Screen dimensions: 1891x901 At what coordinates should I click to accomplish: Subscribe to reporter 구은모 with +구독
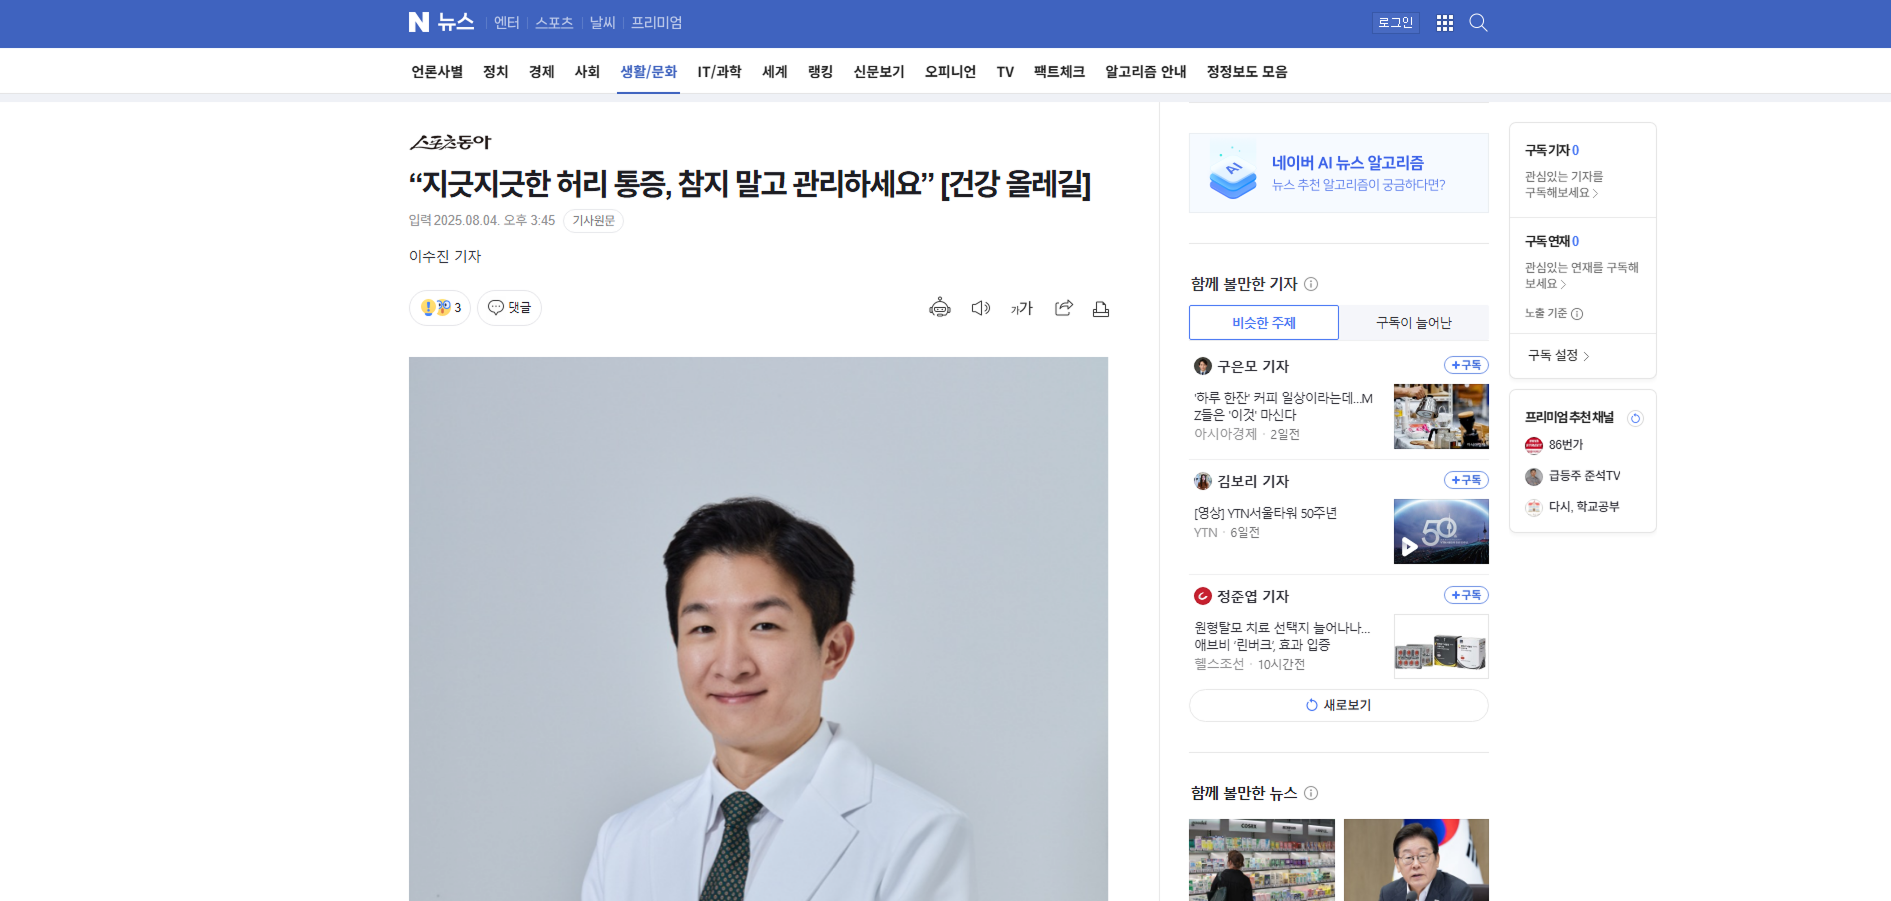1465,365
